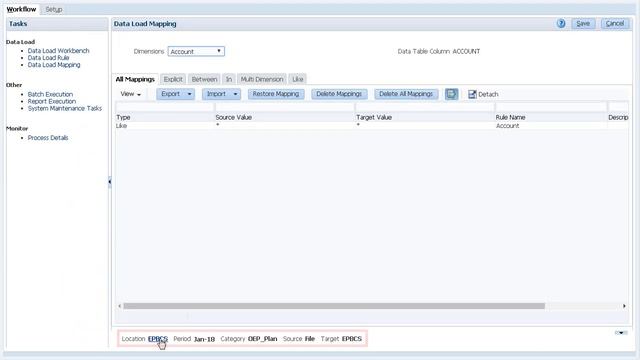Open the help icon near Save
This screenshot has width=640, height=360.
561,24
